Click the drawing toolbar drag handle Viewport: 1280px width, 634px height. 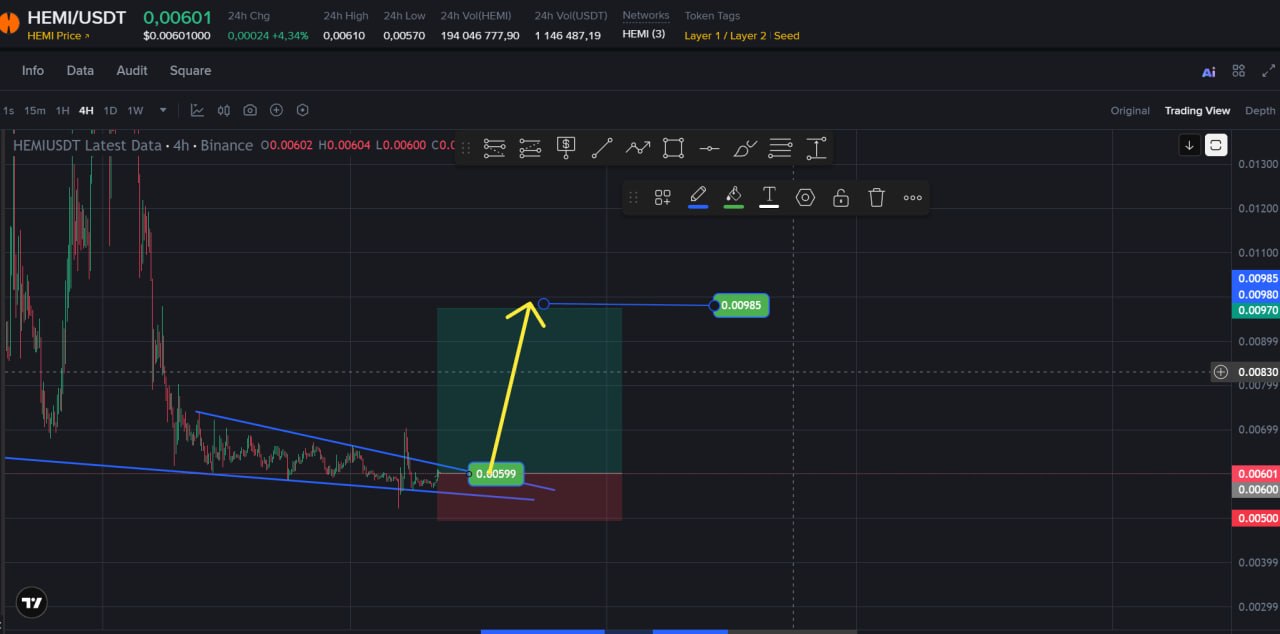(x=465, y=148)
